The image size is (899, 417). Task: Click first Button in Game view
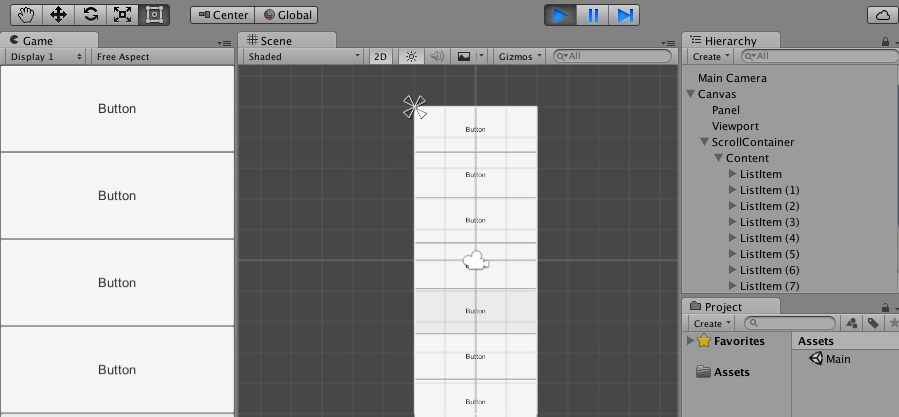tap(117, 109)
